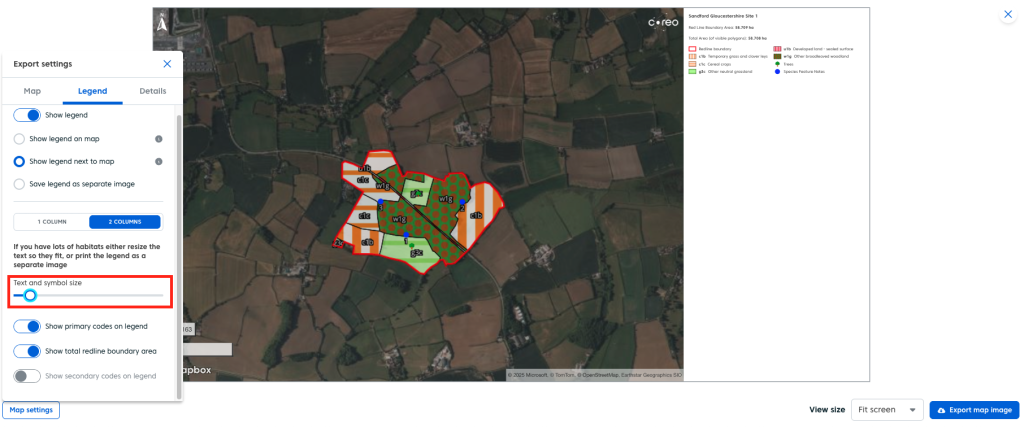This screenshot has width=1024, height=427.
Task: Click the Coreo logo on the map
Action: (x=663, y=22)
